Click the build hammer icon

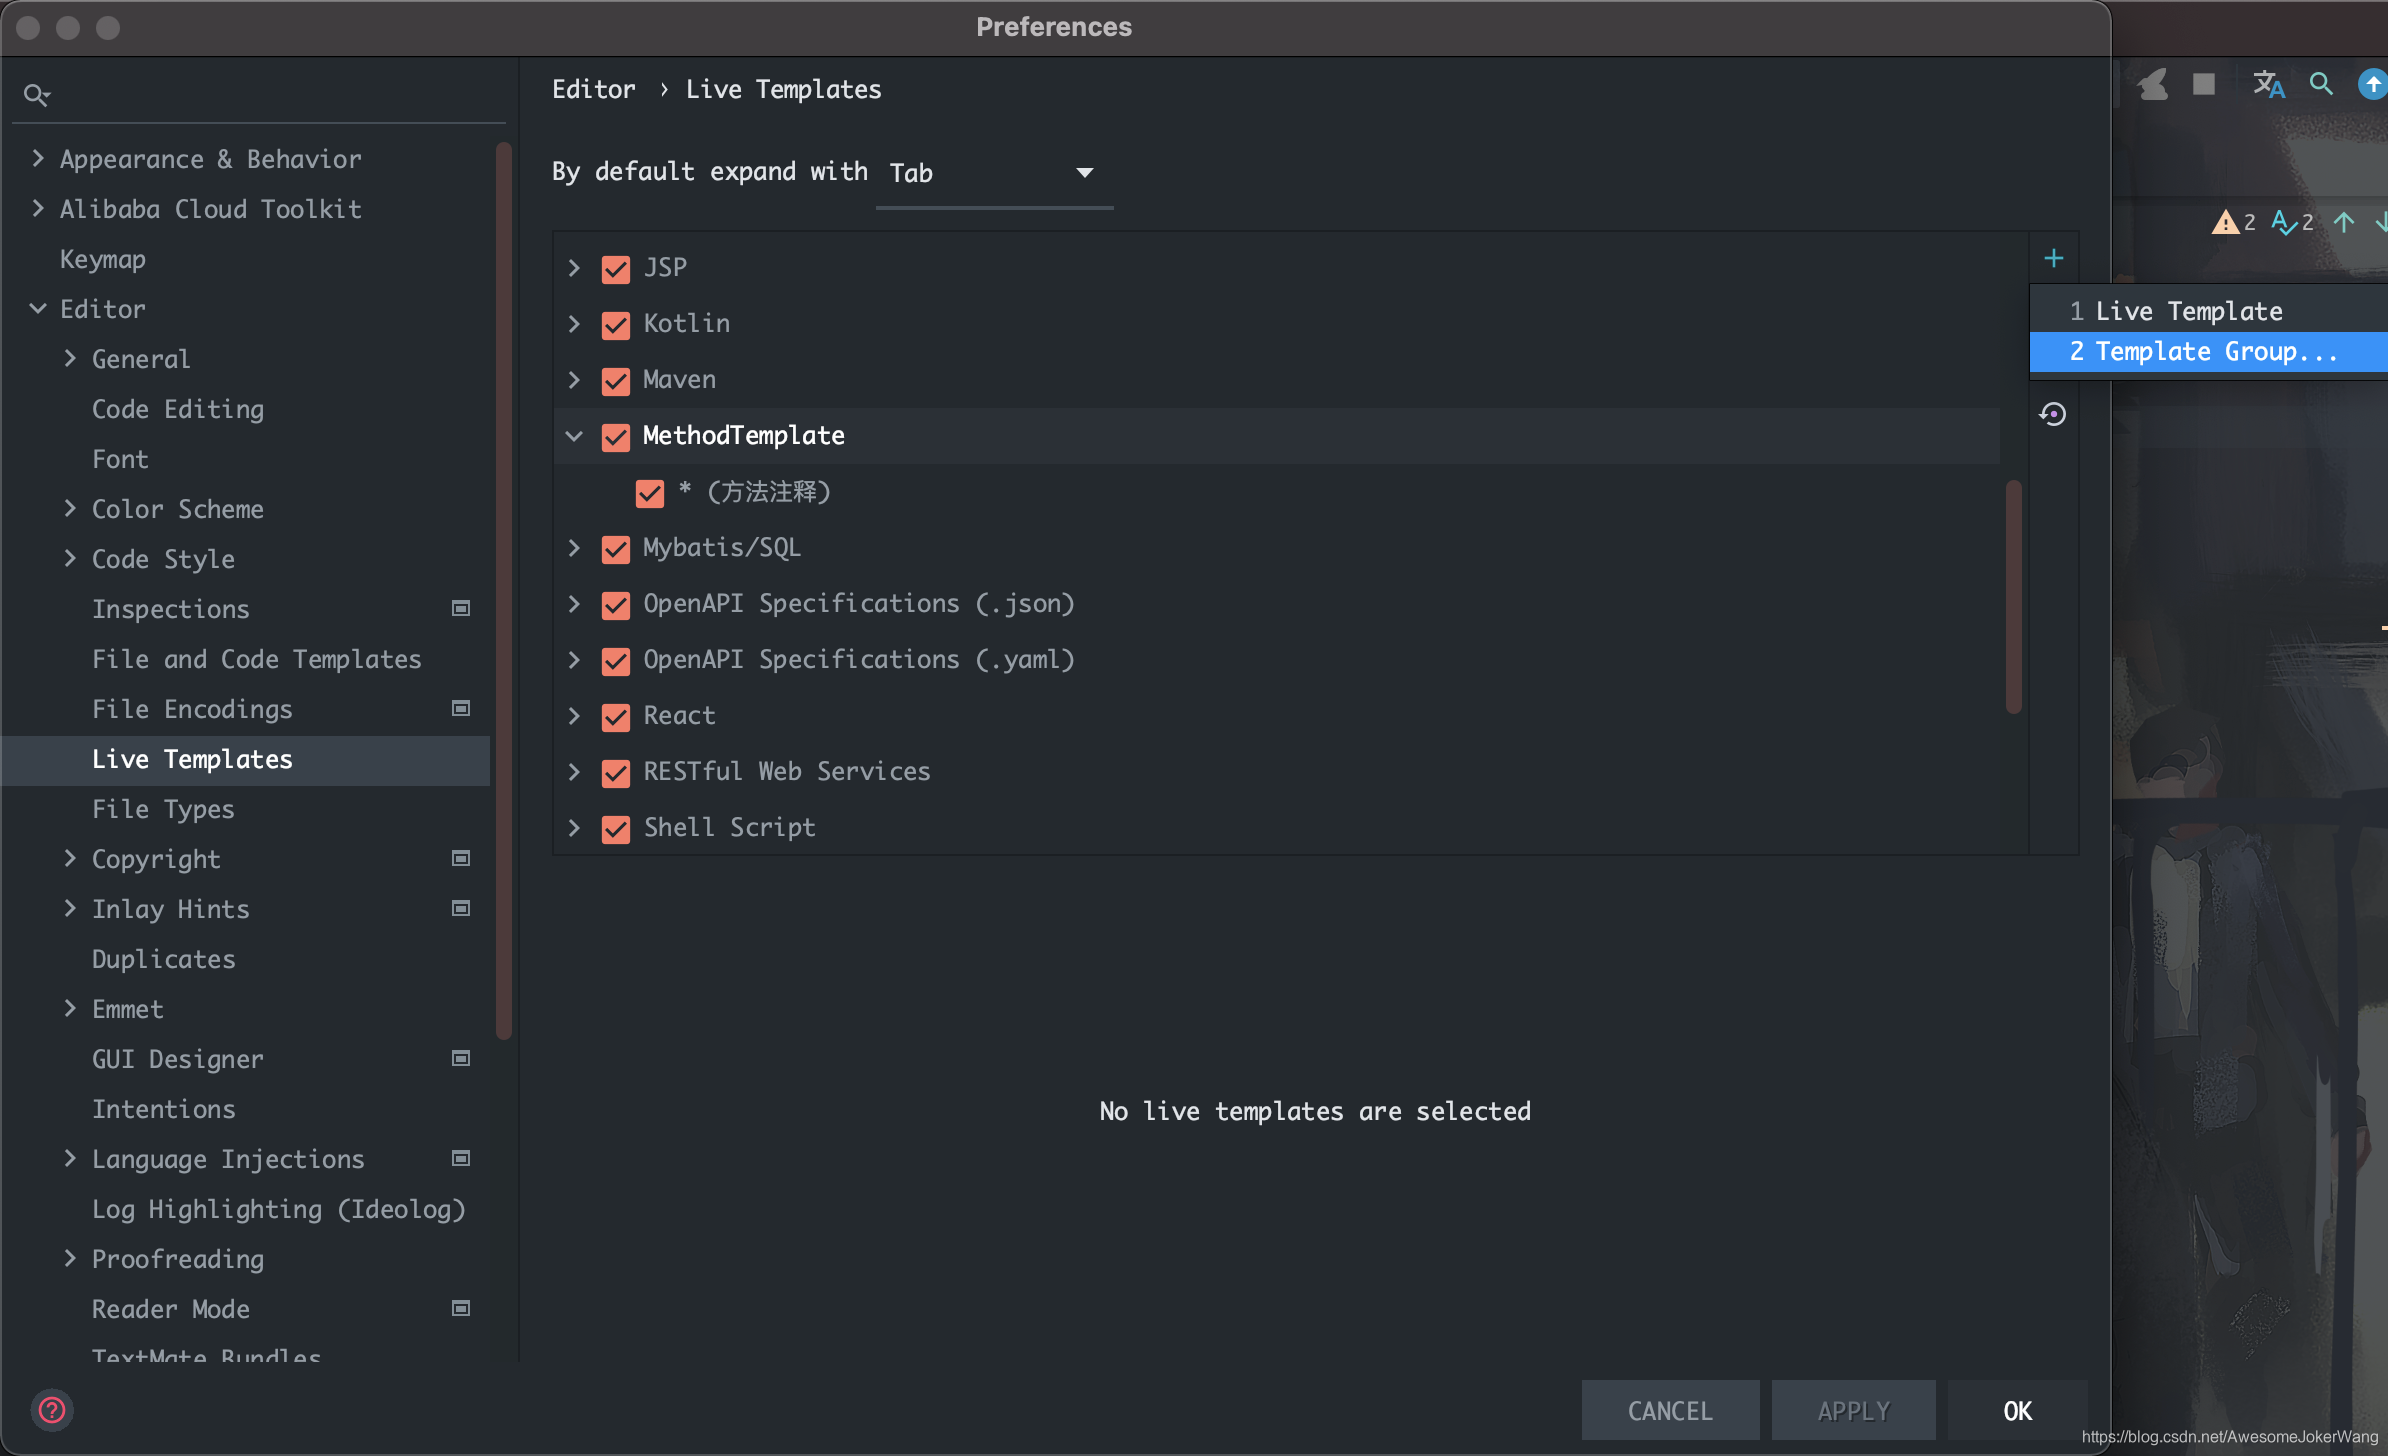point(2153,85)
